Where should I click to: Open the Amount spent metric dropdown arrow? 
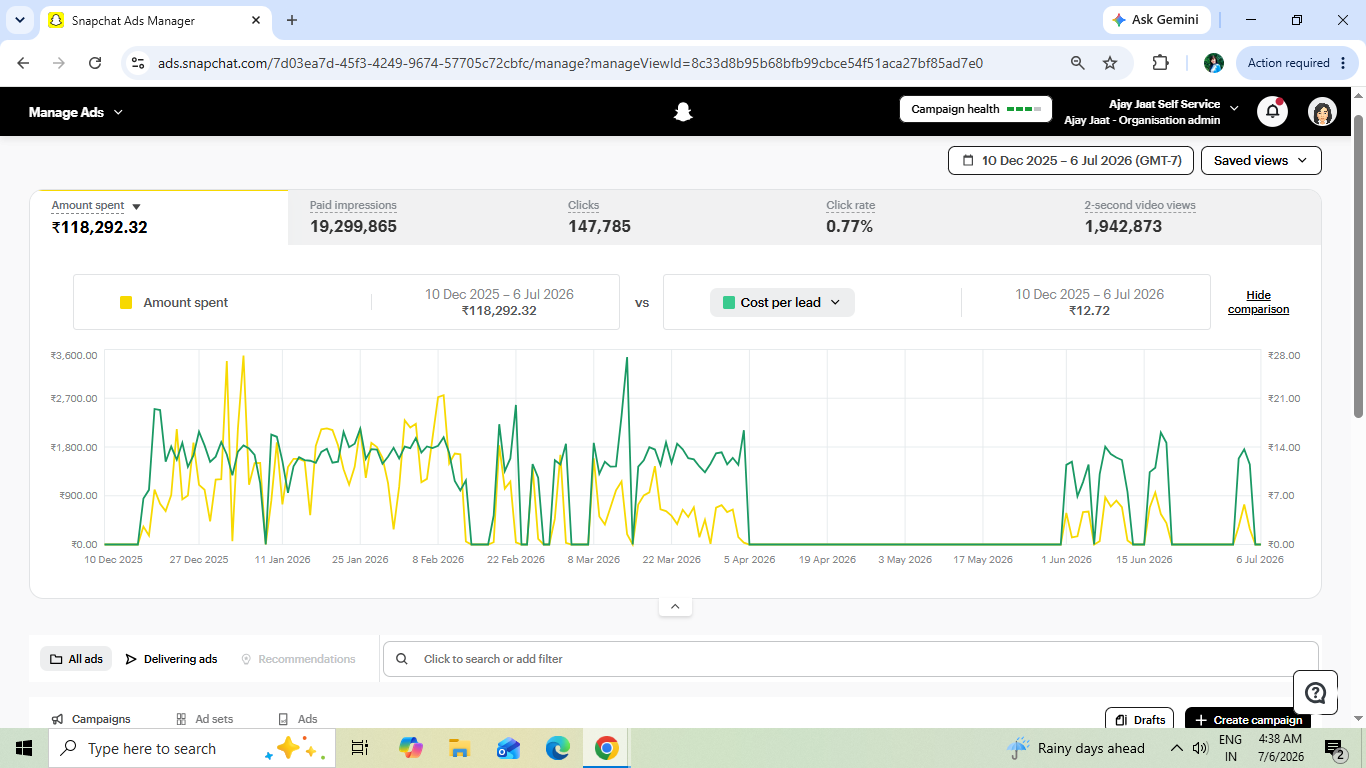[x=137, y=207]
